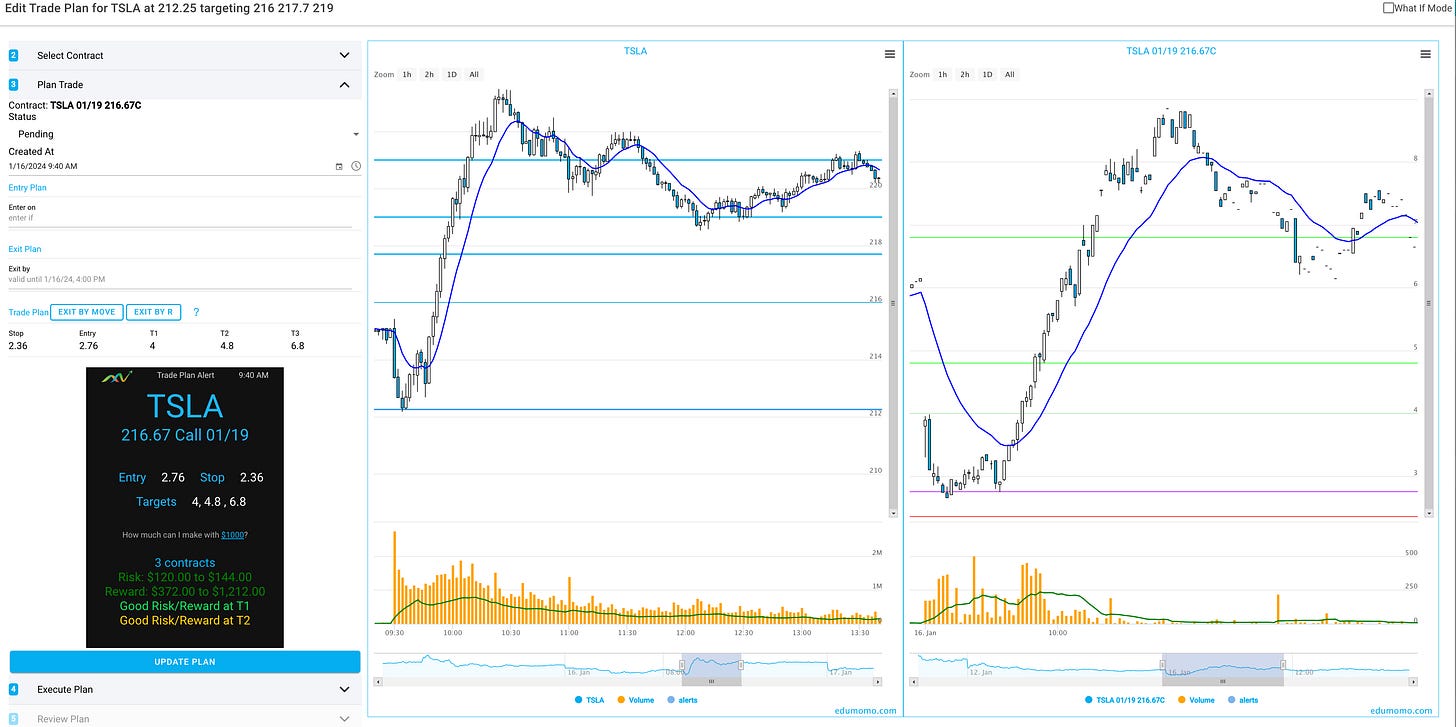Image resolution: width=1456 pixels, height=727 pixels.
Task: Toggle alerts series in right chart legend
Action: point(1242,700)
